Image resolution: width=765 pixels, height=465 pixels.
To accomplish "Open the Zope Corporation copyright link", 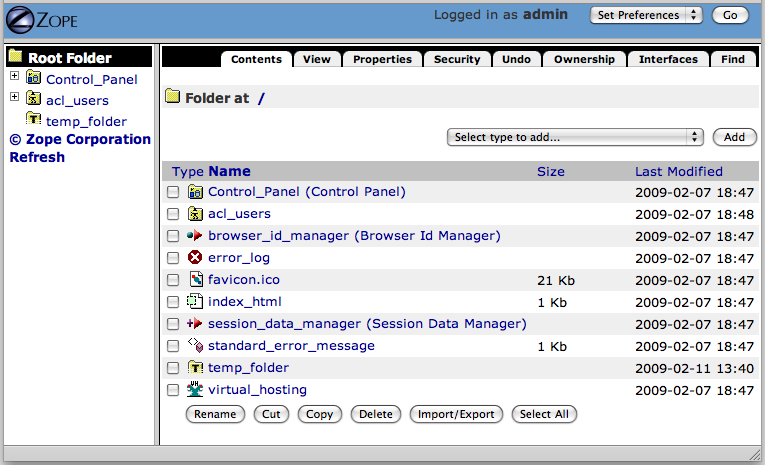I will click(x=81, y=139).
